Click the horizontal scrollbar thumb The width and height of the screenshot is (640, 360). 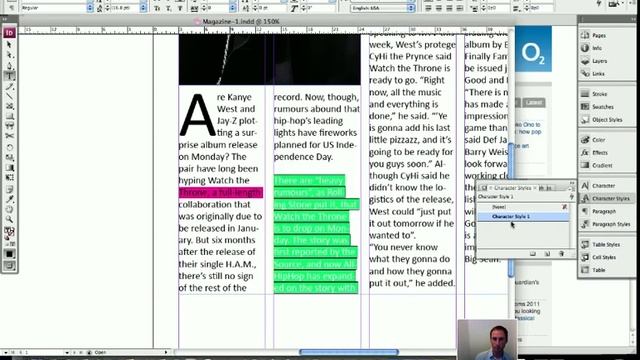coord(349,352)
